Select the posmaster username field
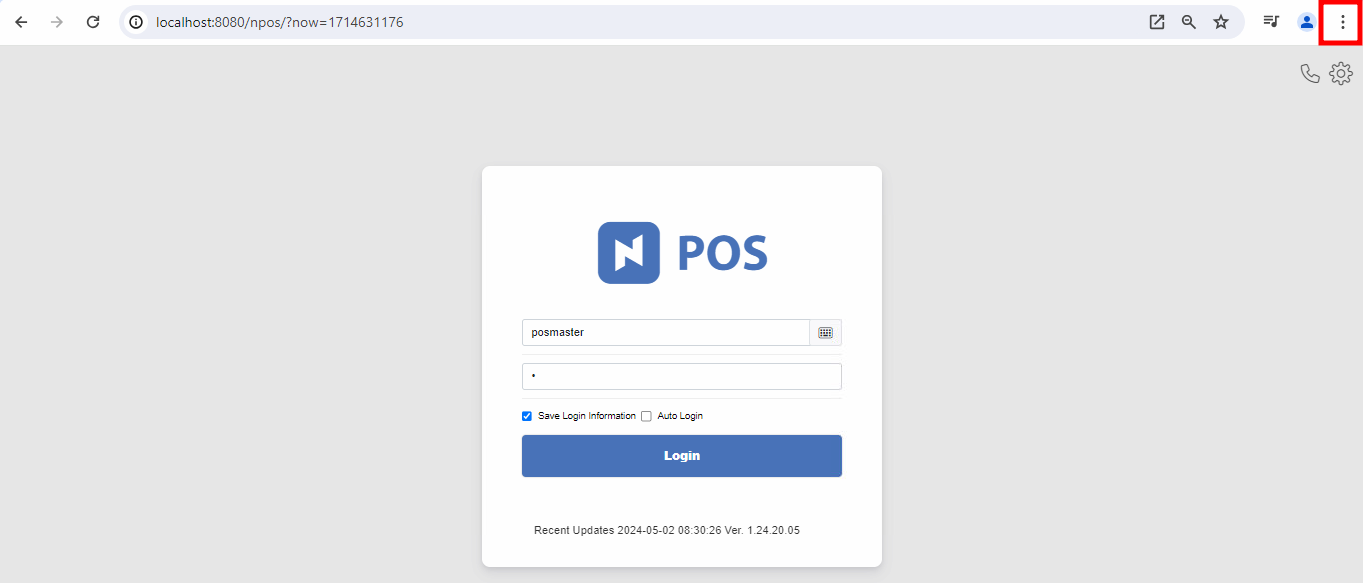Screen dimensions: 1363x583 click(x=665, y=332)
